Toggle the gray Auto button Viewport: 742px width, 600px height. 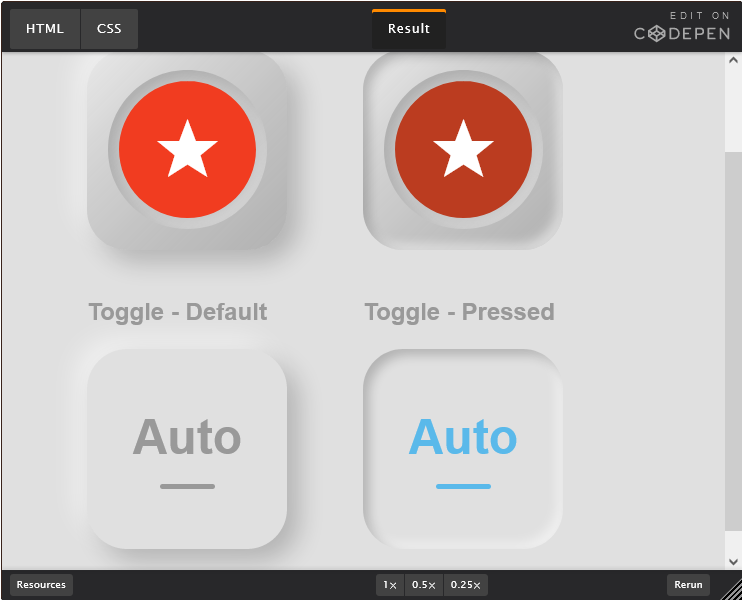pyautogui.click(x=187, y=449)
